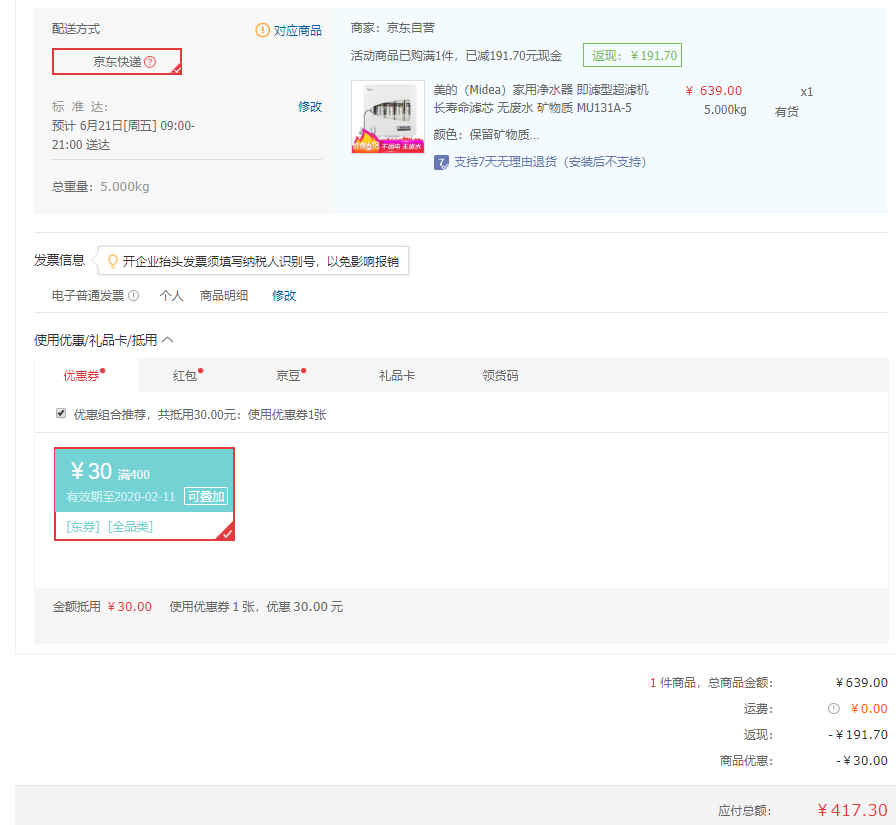Click the 商品优惠 -¥30.00 value
The image size is (896, 825).
click(862, 760)
